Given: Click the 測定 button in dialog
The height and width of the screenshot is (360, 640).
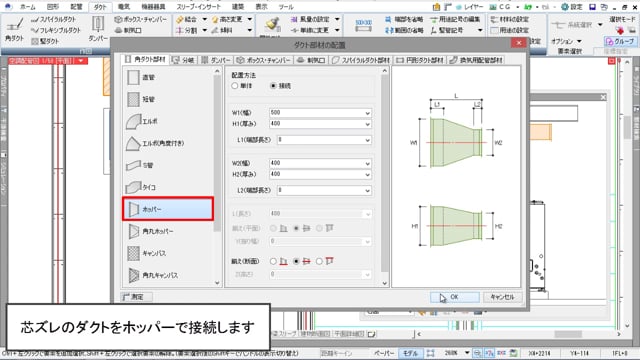Looking at the screenshot, I should [x=137, y=297].
